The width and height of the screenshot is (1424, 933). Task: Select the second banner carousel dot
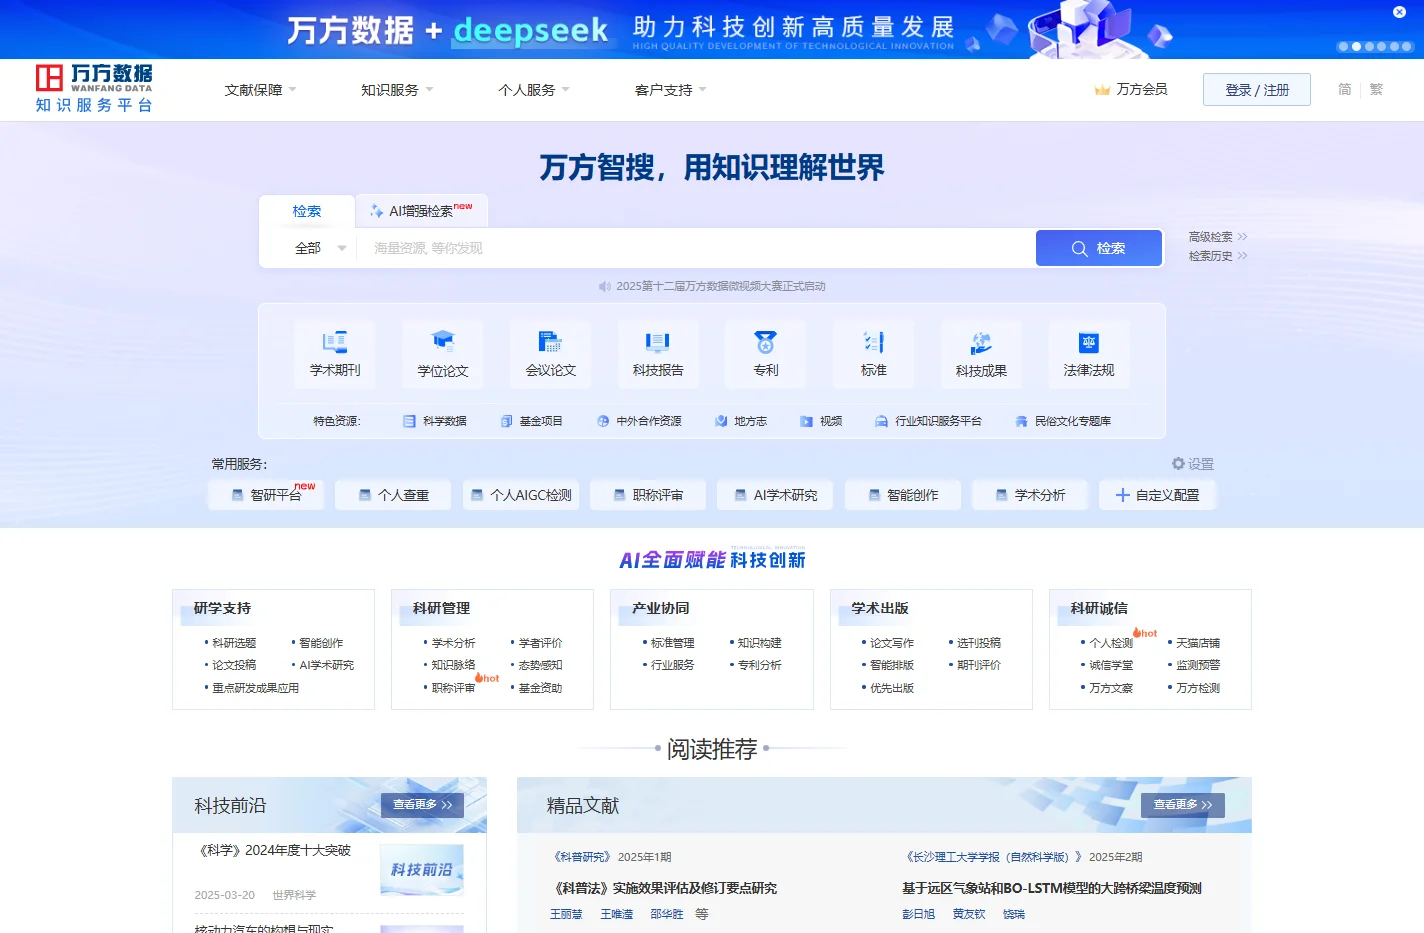[x=1356, y=47]
